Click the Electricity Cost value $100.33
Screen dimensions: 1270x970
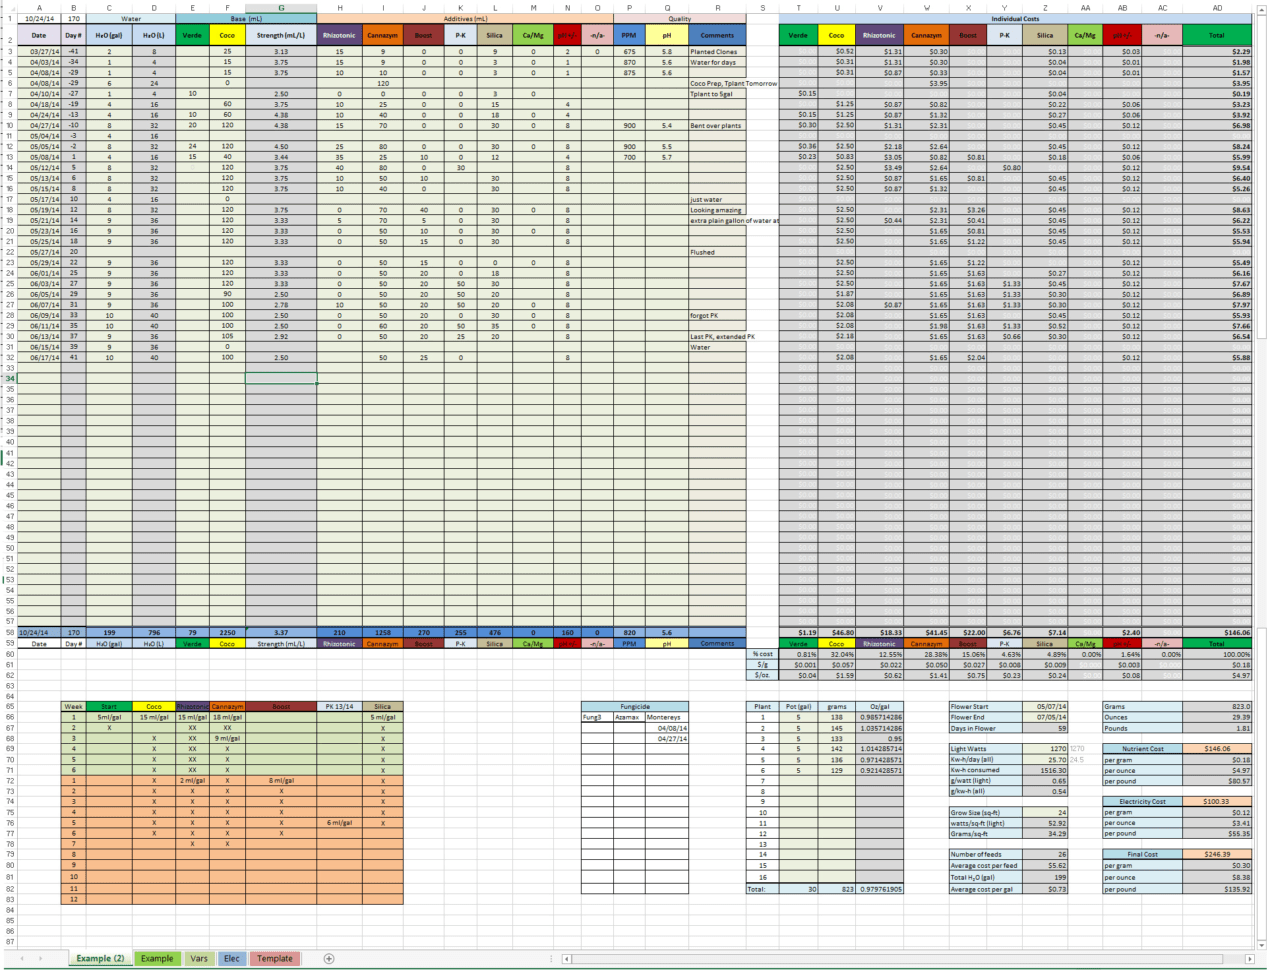pyautogui.click(x=1216, y=801)
